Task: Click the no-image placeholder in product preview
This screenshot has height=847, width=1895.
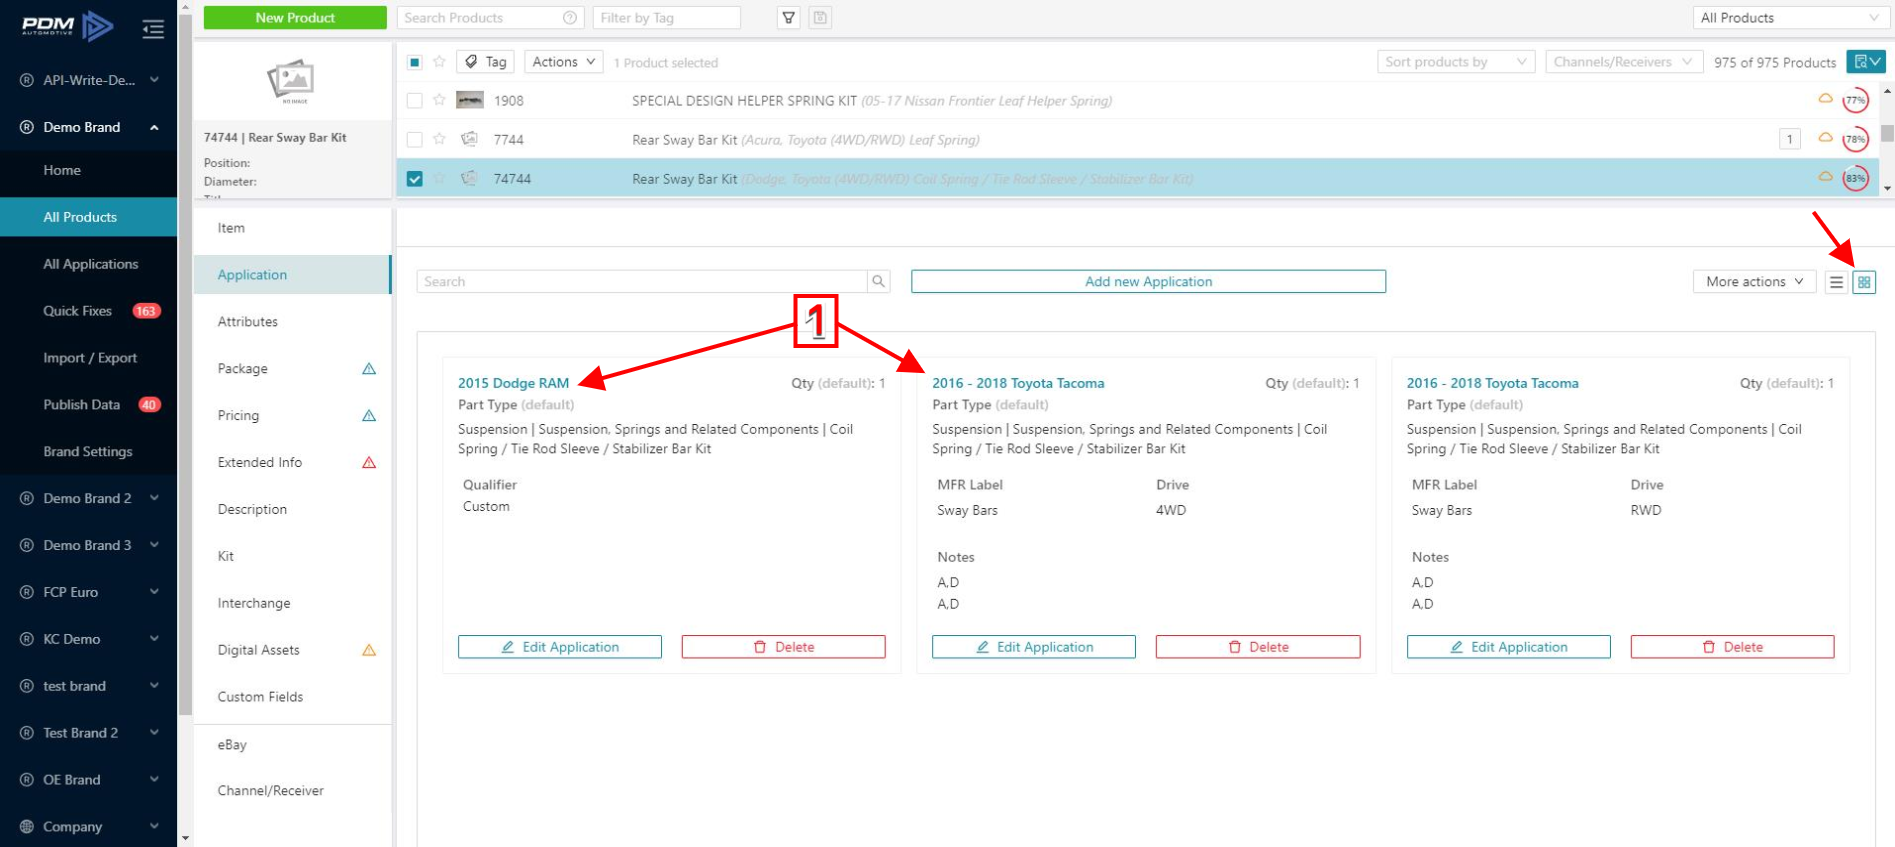Action: [292, 81]
